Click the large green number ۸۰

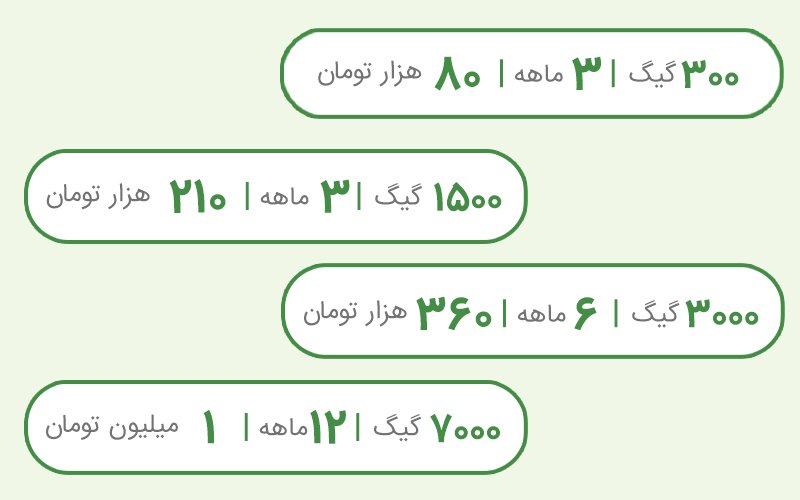[x=458, y=74]
